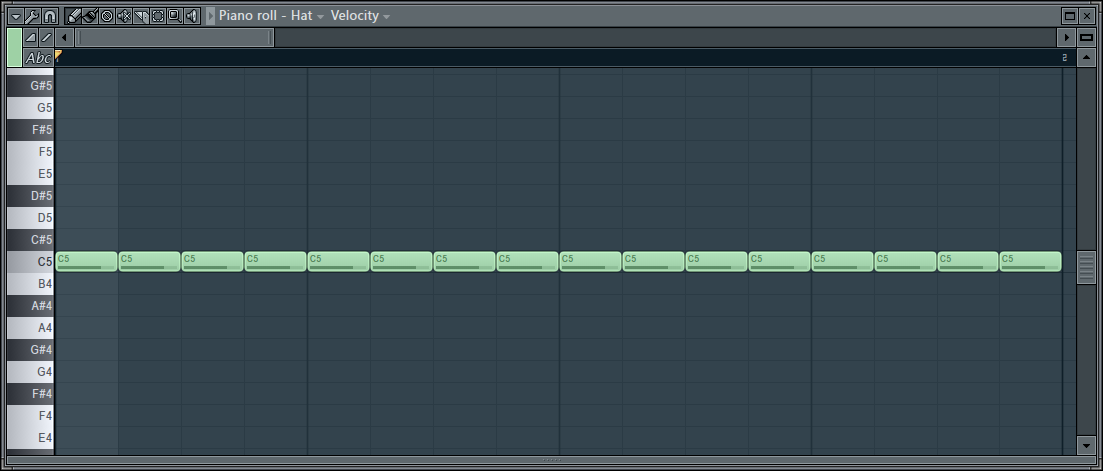Screen dimensions: 1103x471
Task: Select the speaker Playback tool
Action: 191,16
